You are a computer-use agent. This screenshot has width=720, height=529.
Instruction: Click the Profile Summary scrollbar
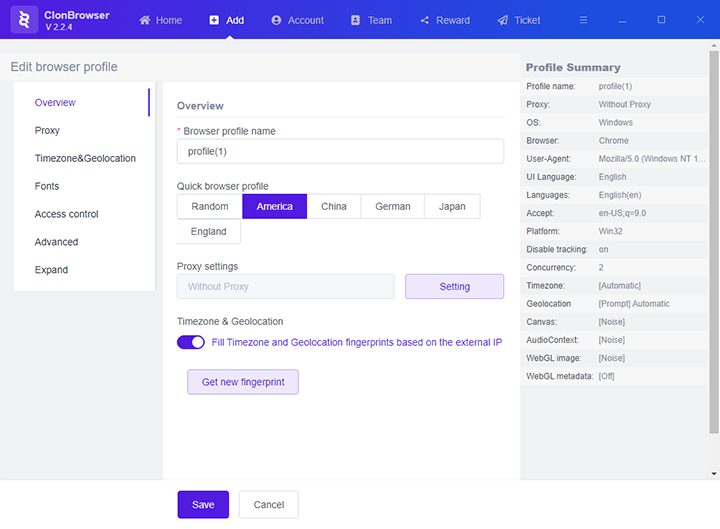tap(714, 241)
